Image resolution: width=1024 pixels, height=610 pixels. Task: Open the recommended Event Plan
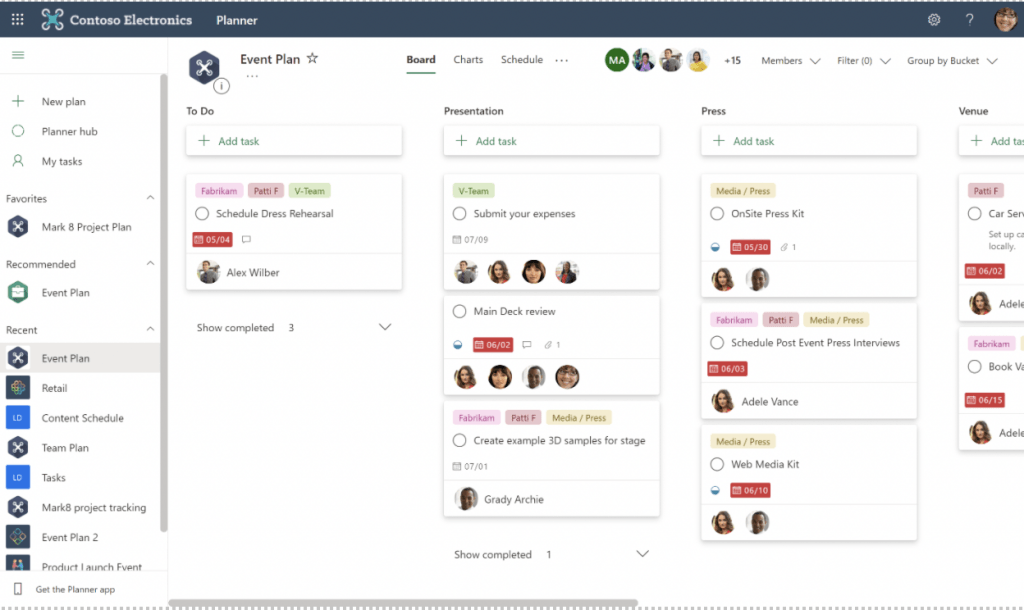[65, 293]
